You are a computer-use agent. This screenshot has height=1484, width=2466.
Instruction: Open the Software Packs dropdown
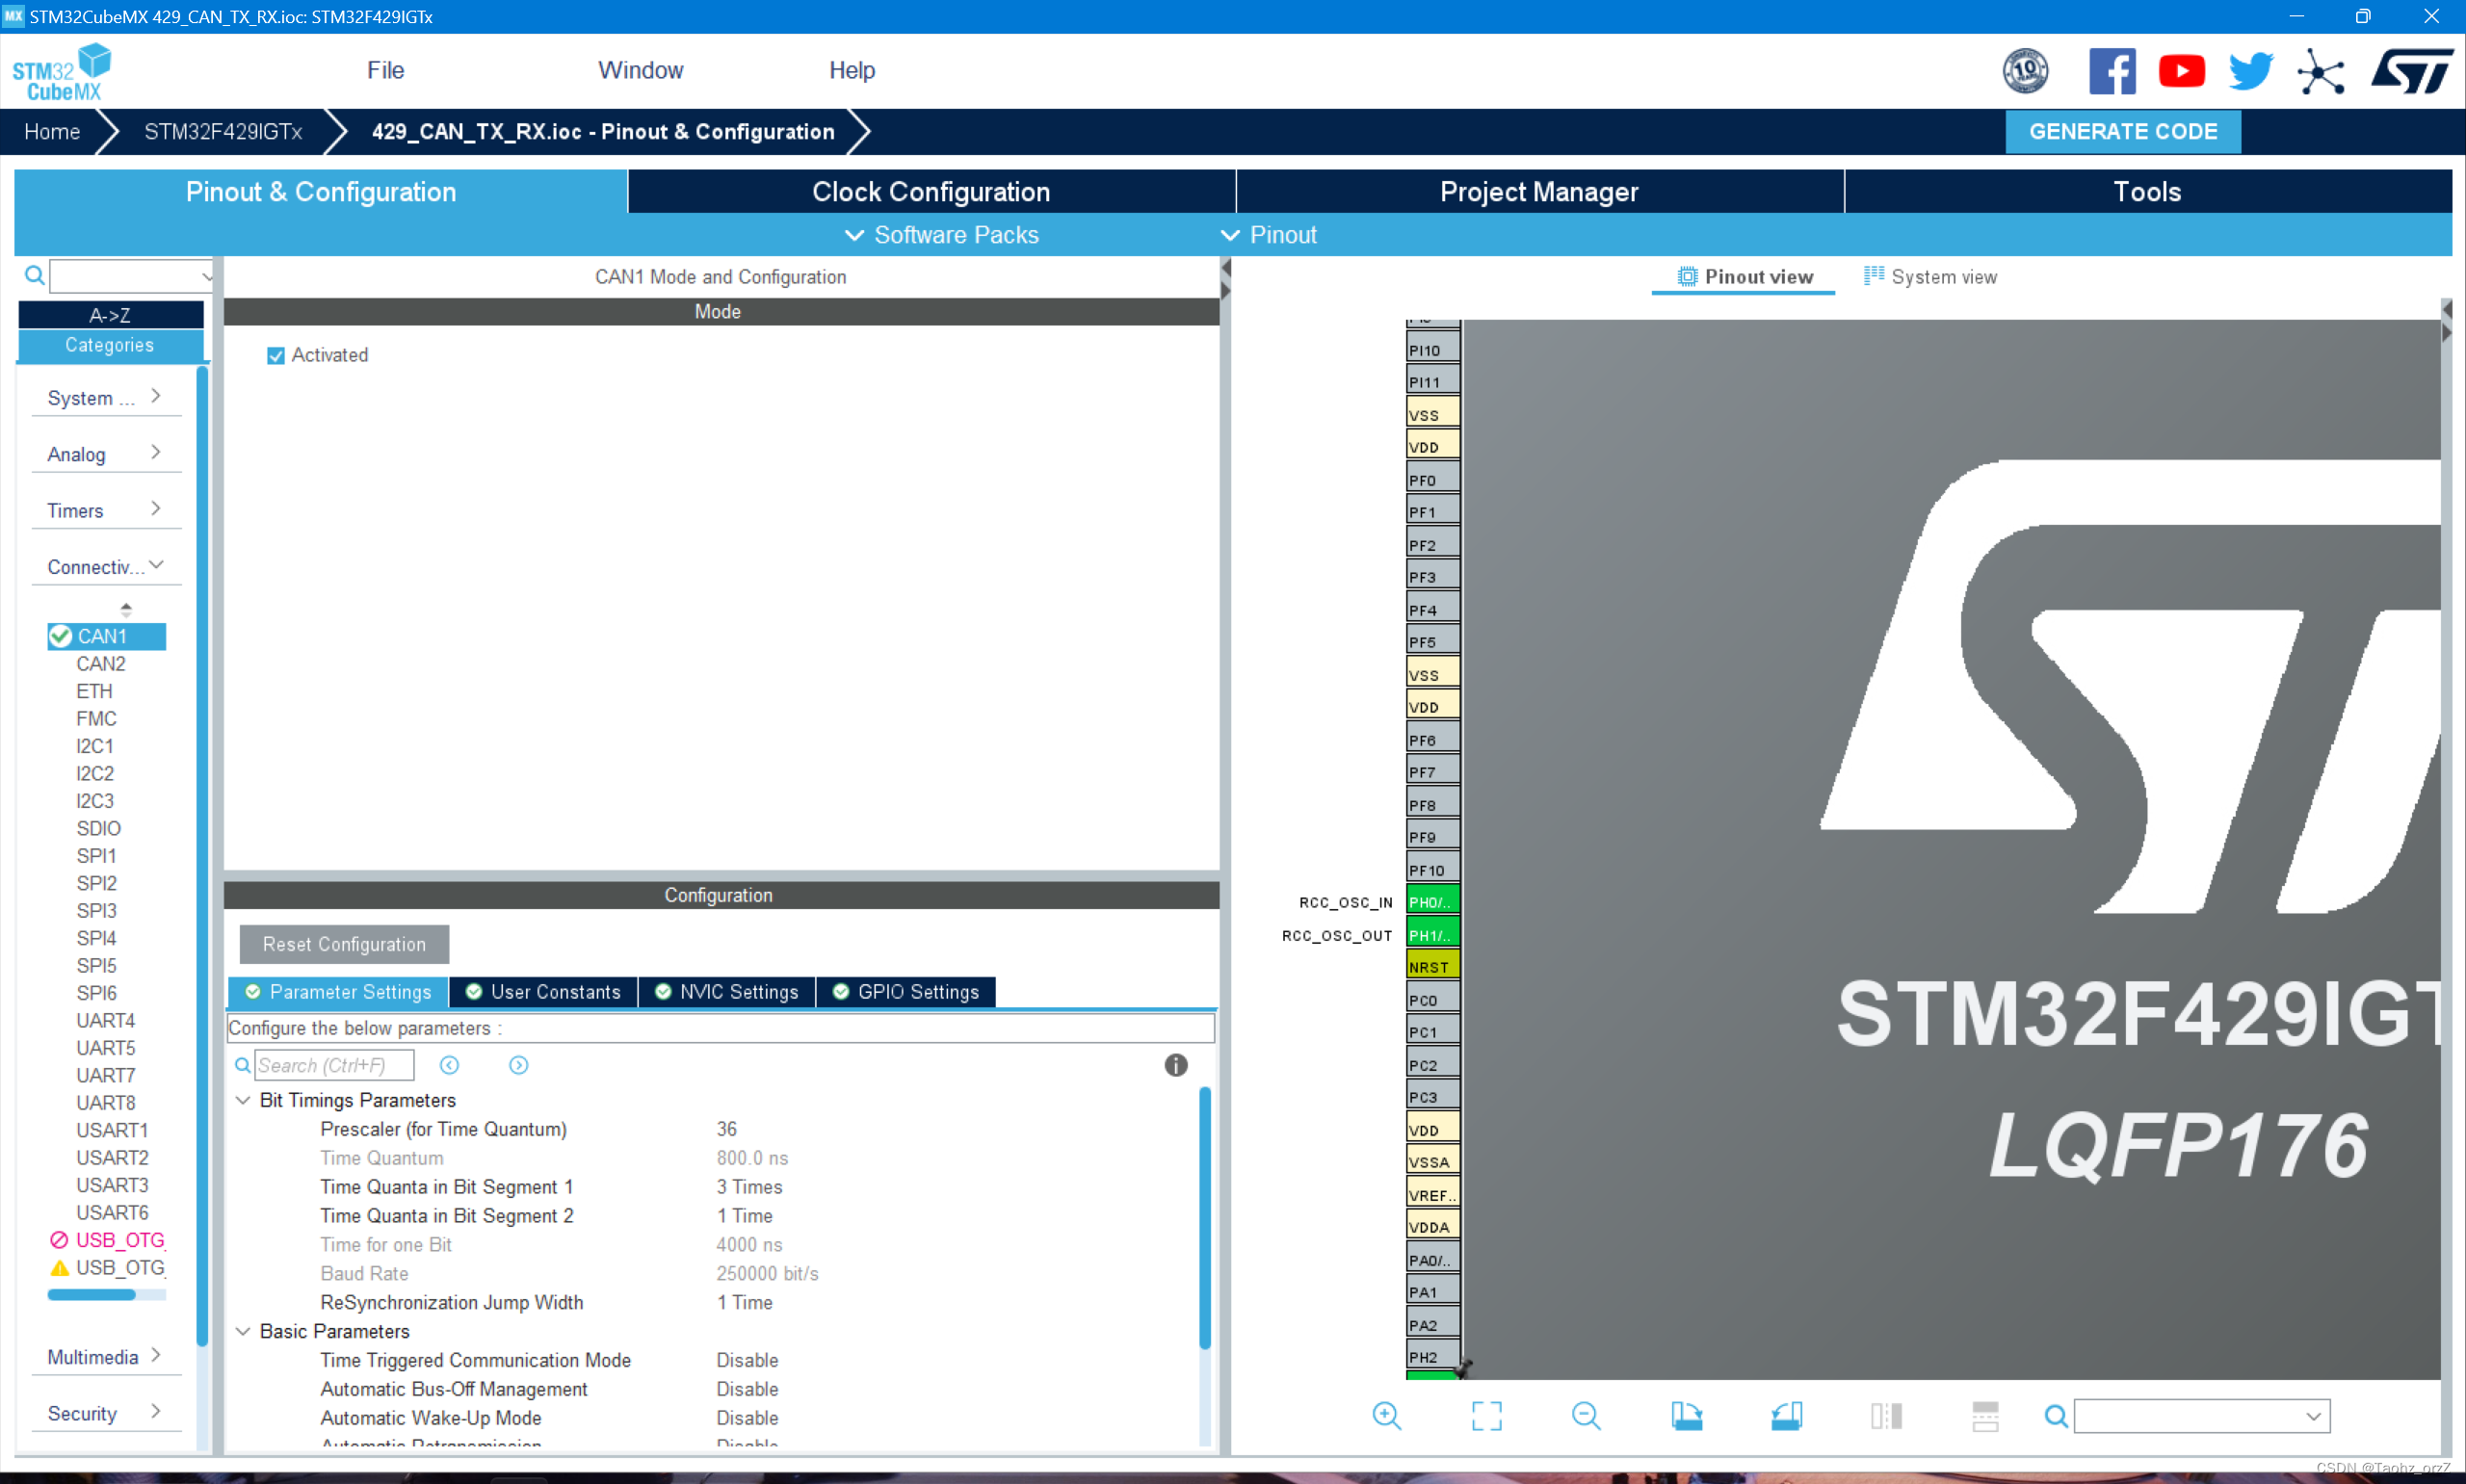(941, 235)
